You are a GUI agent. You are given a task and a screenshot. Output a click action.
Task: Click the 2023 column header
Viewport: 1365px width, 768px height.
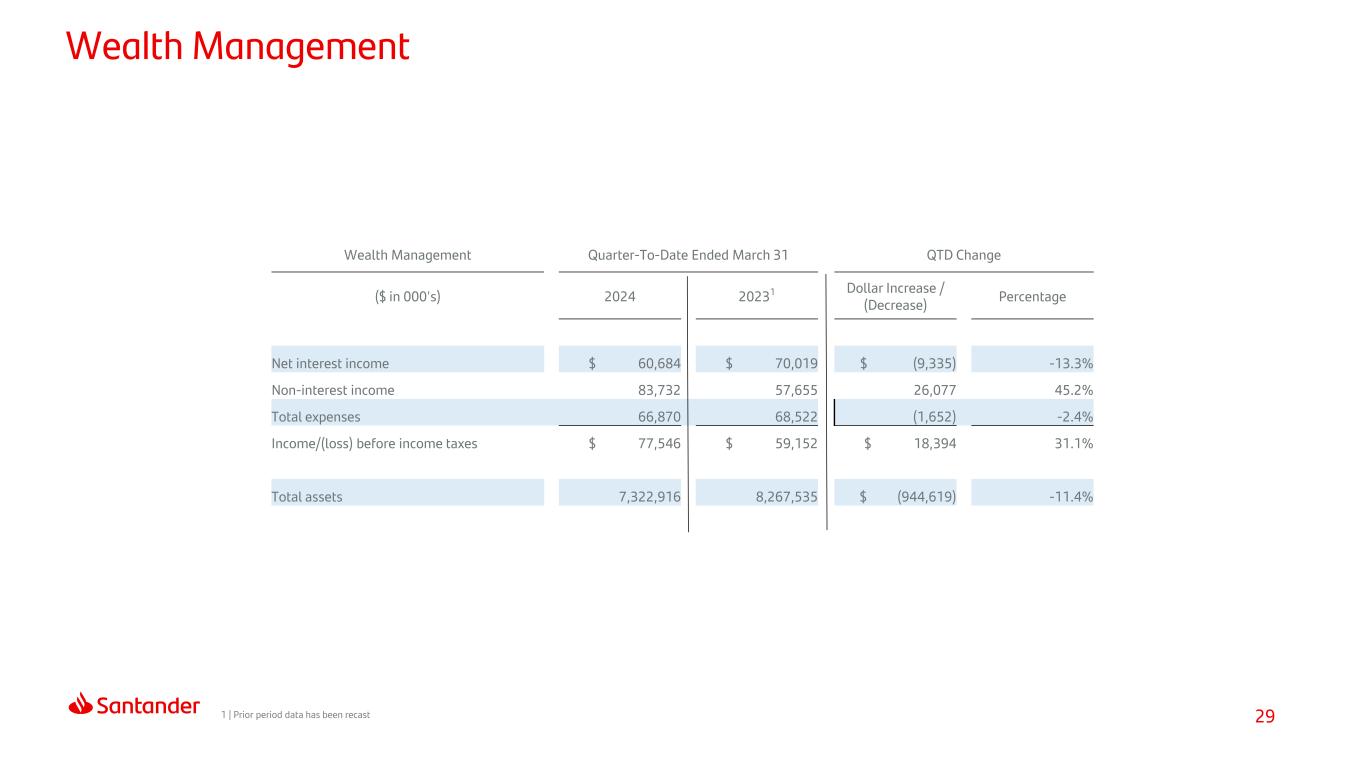point(758,296)
